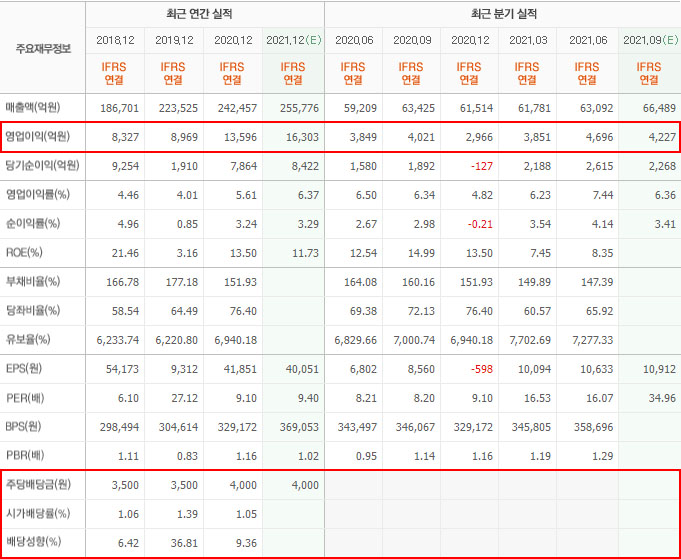The height and width of the screenshot is (559, 681).
Task: Click the 유보율(%) row label
Action: click(28, 340)
